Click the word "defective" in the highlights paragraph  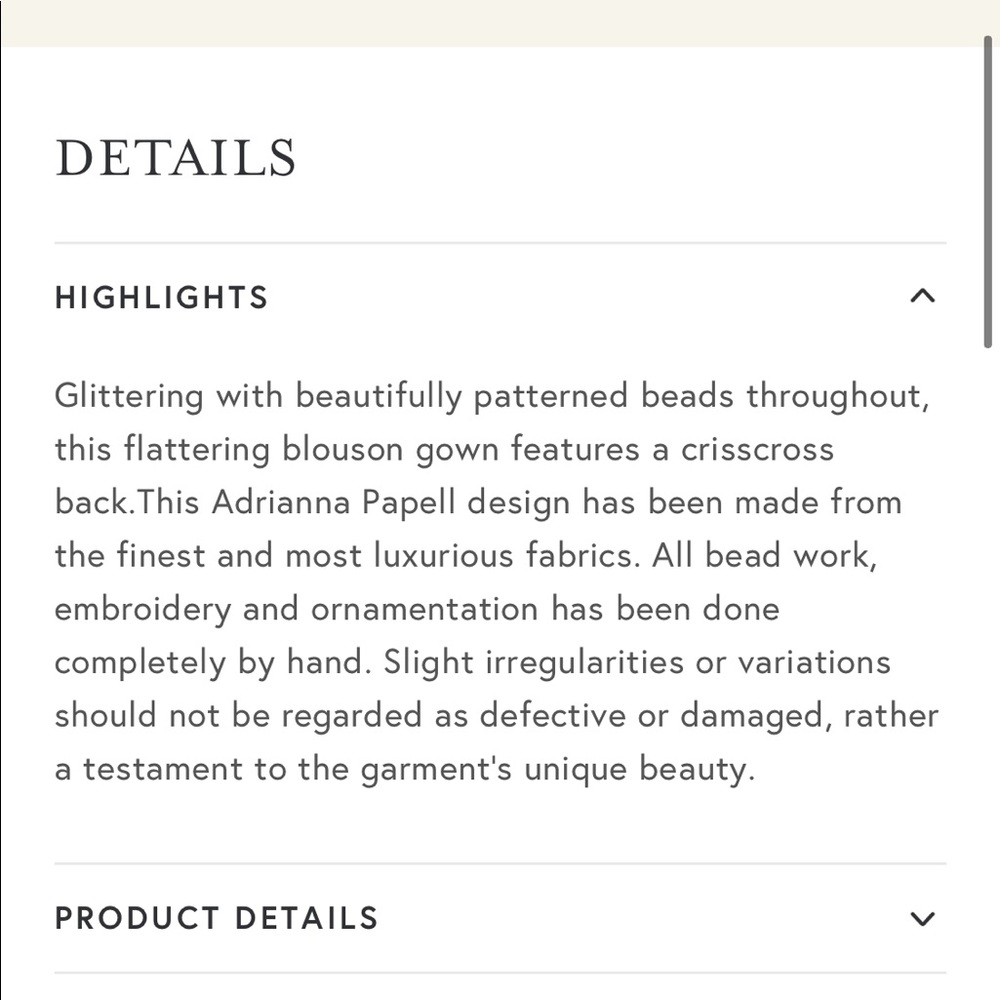553,715
